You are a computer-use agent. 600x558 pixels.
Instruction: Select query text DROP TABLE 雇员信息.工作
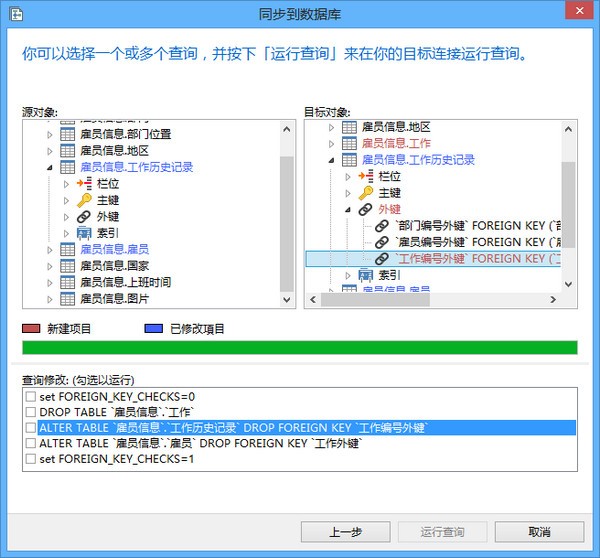pyautogui.click(x=117, y=412)
